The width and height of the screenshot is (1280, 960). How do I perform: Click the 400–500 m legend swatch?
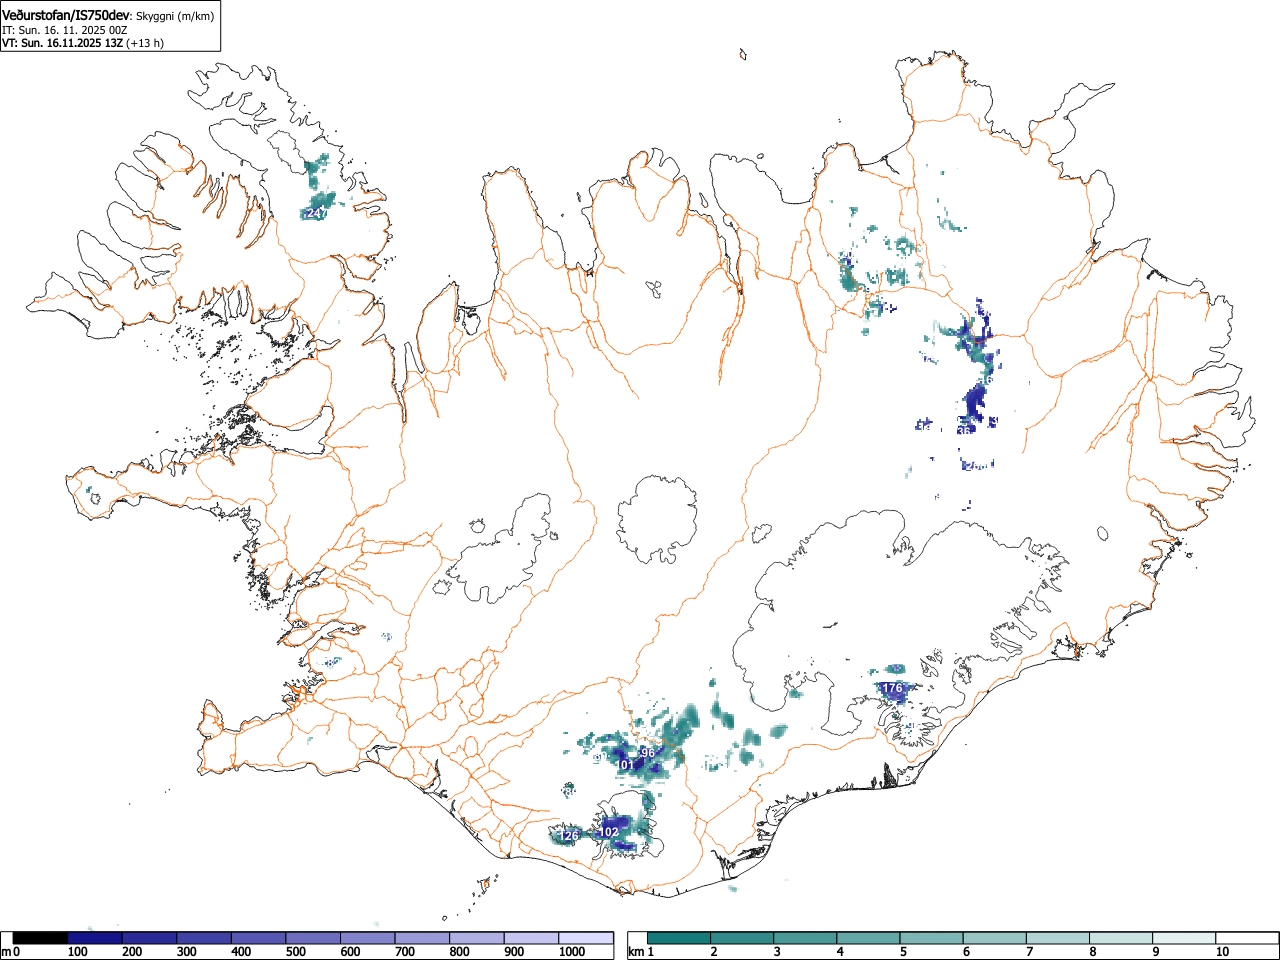pos(258,938)
